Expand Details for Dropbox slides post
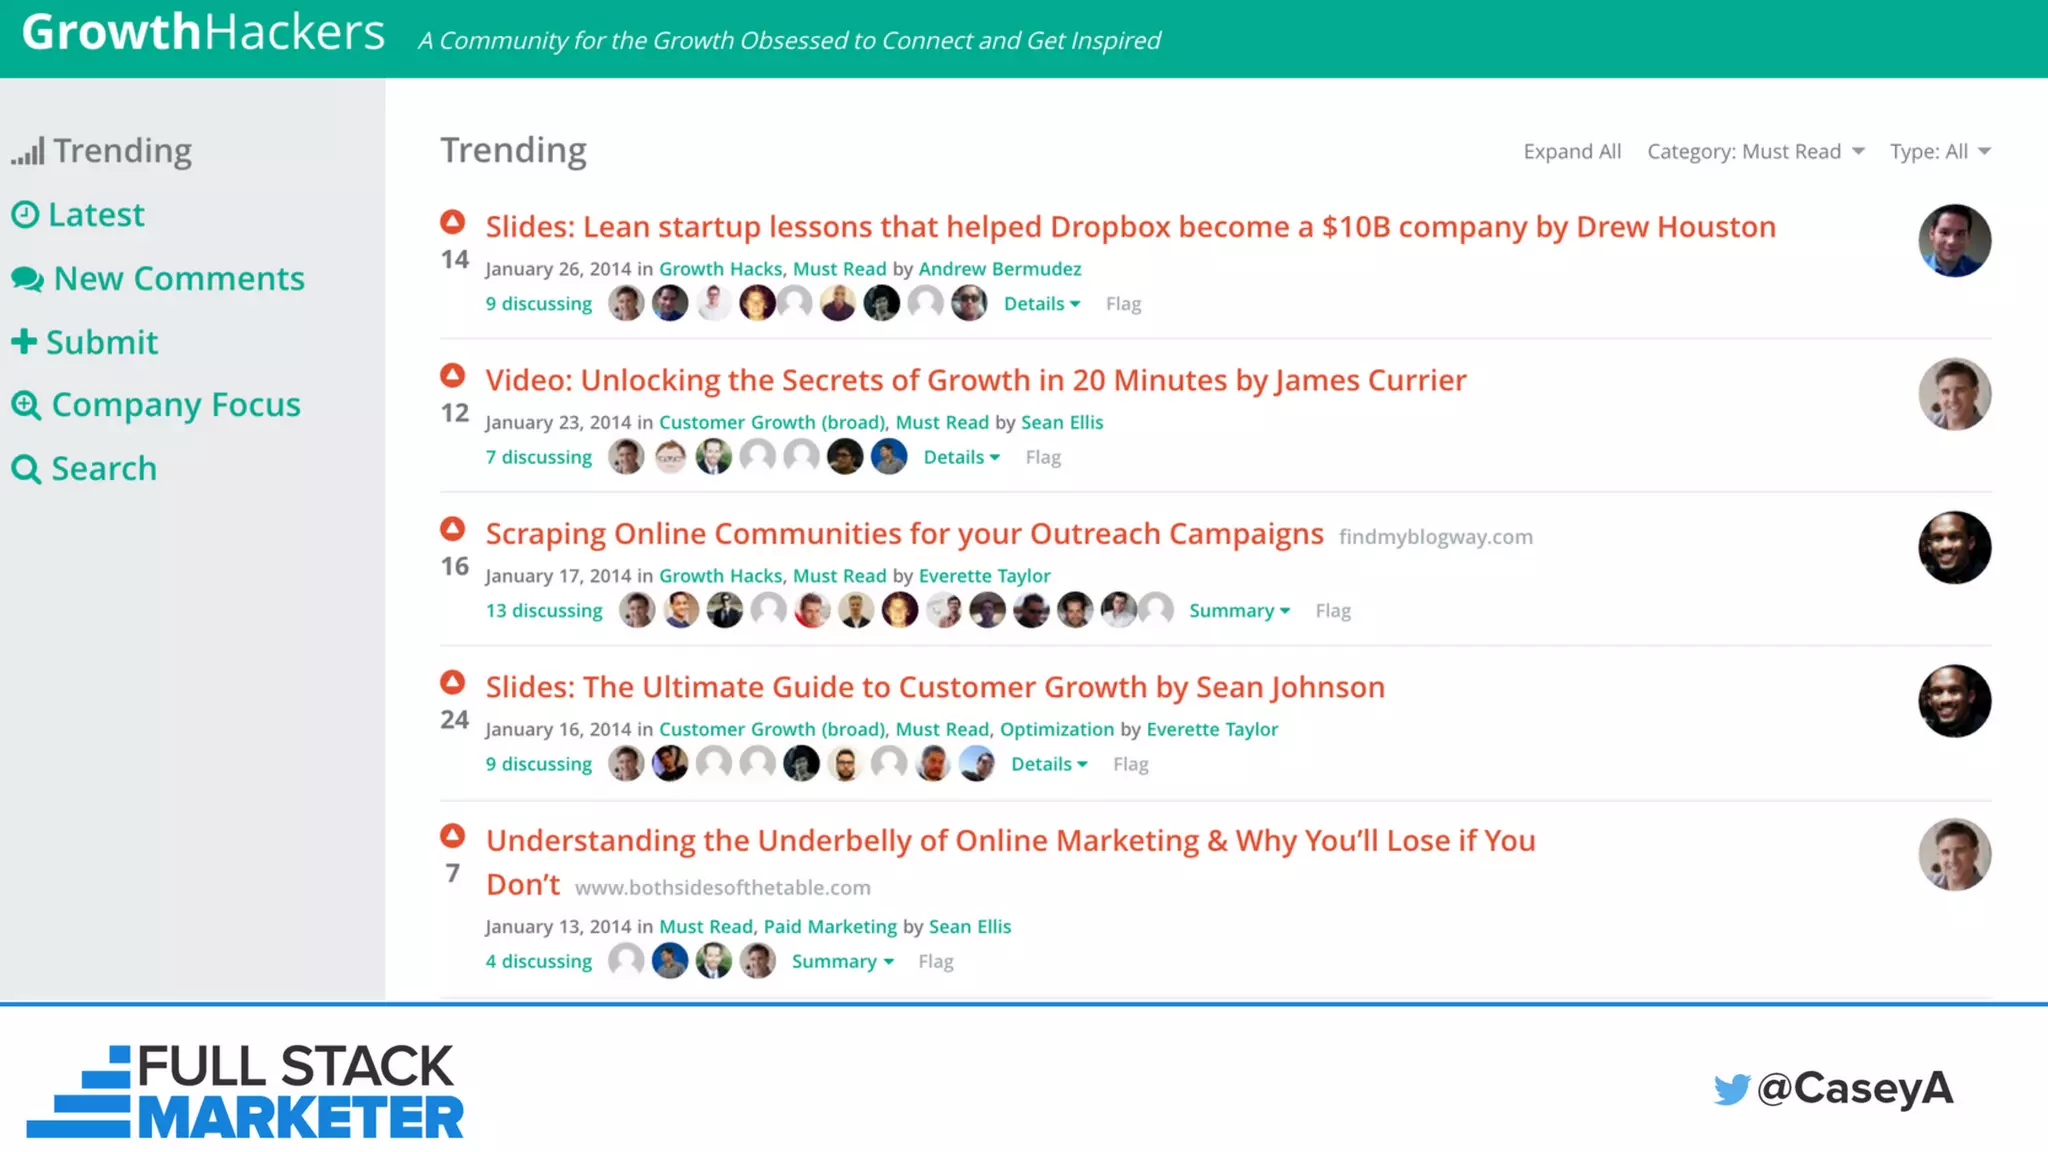 pyautogui.click(x=1041, y=304)
